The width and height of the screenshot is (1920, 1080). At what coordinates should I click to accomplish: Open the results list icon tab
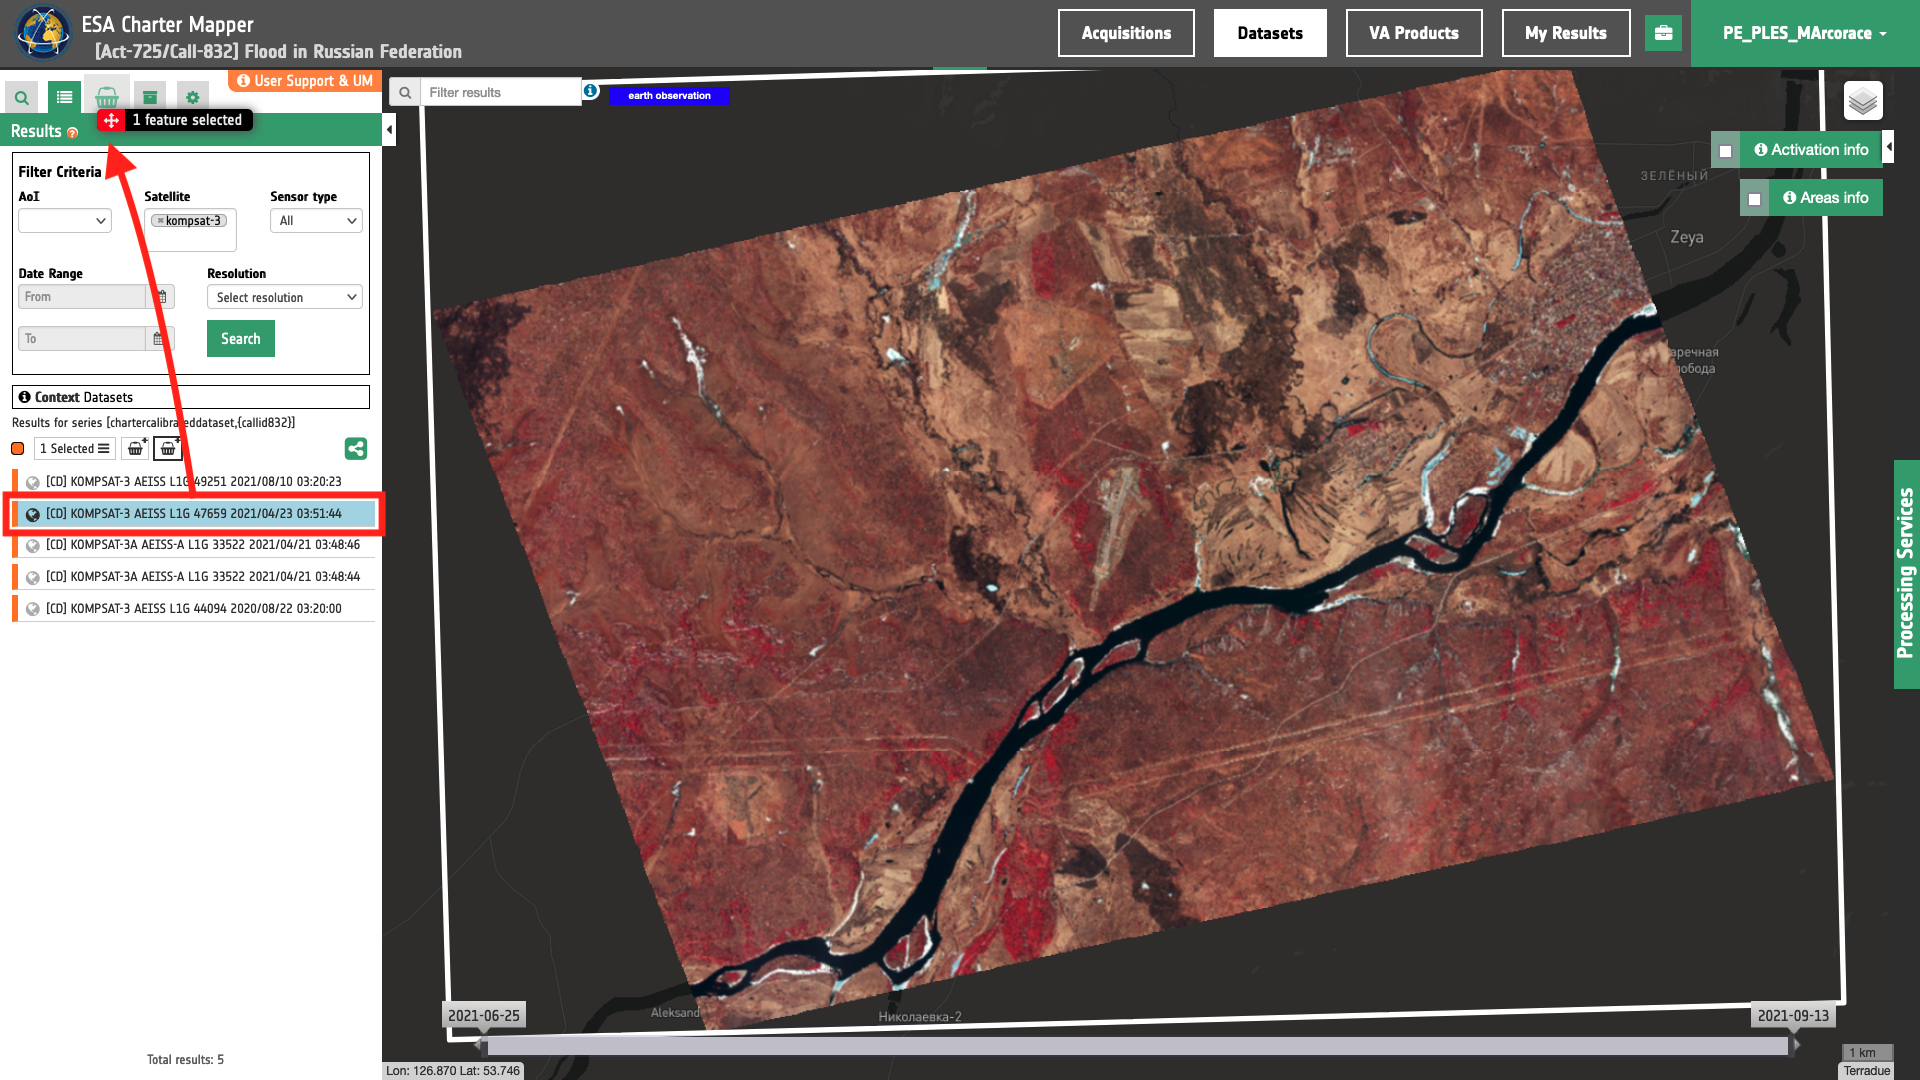tap(64, 97)
